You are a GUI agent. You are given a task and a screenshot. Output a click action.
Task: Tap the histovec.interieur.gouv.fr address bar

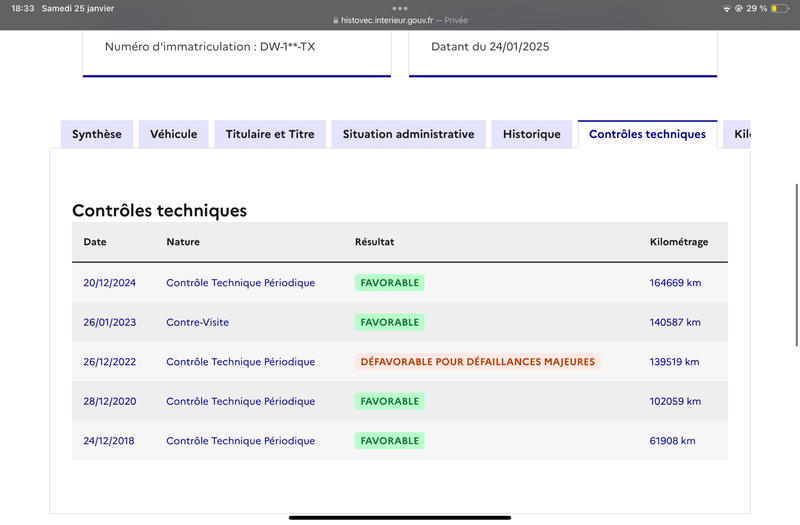(x=387, y=20)
